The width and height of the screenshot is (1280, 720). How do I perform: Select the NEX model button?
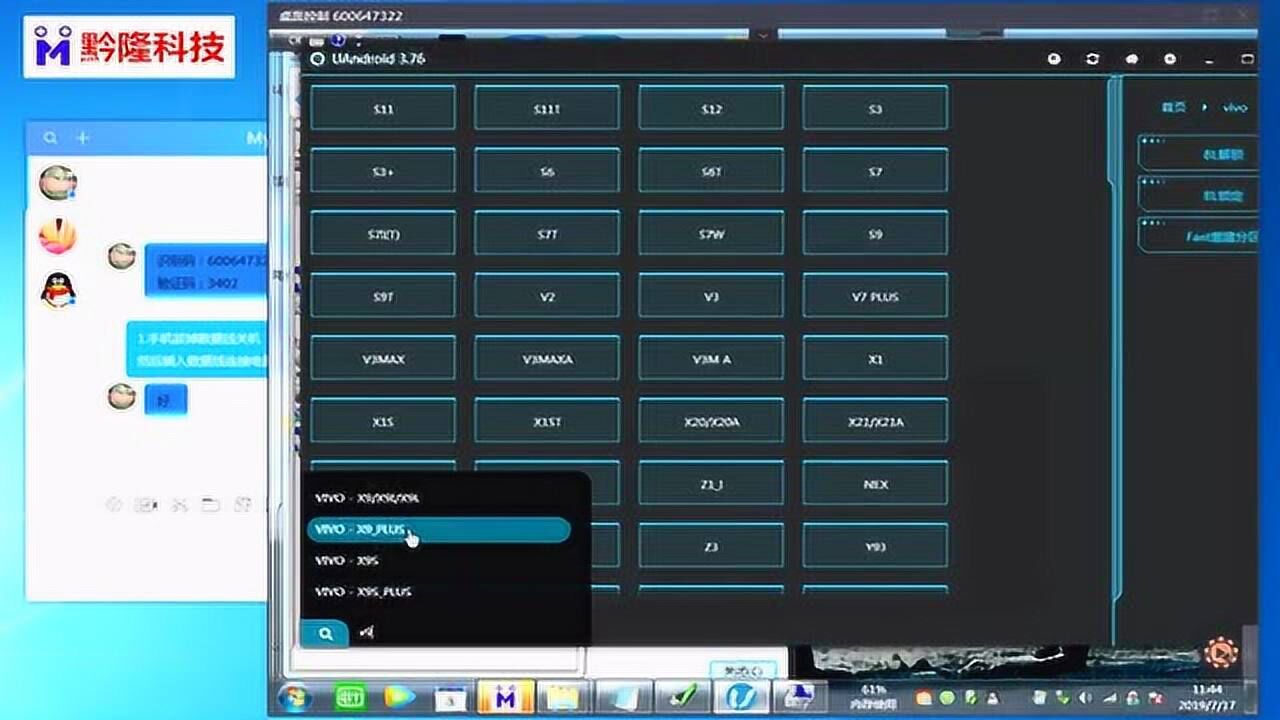pyautogui.click(x=875, y=484)
